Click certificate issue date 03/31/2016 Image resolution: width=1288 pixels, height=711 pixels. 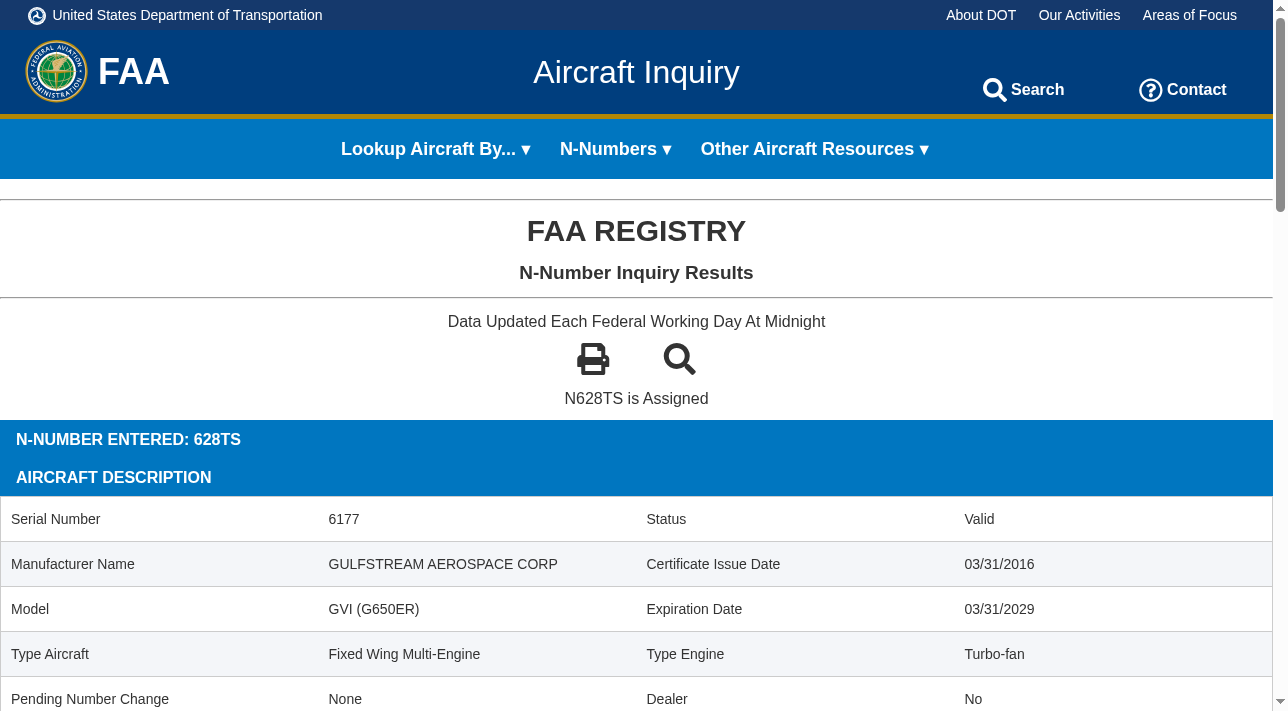tap(1000, 564)
